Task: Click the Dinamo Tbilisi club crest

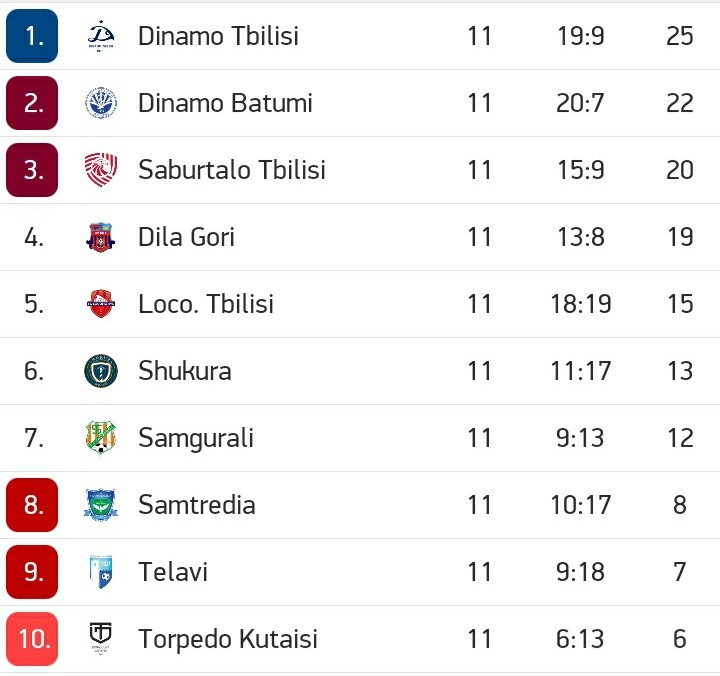Action: (x=101, y=36)
